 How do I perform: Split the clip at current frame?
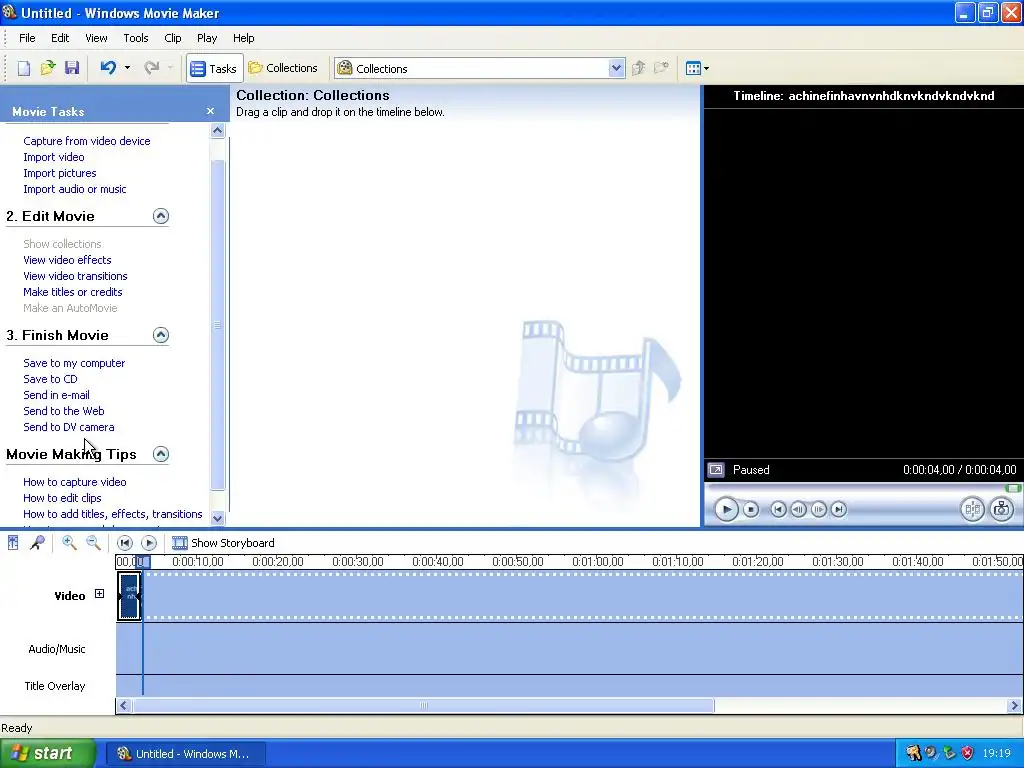972,509
